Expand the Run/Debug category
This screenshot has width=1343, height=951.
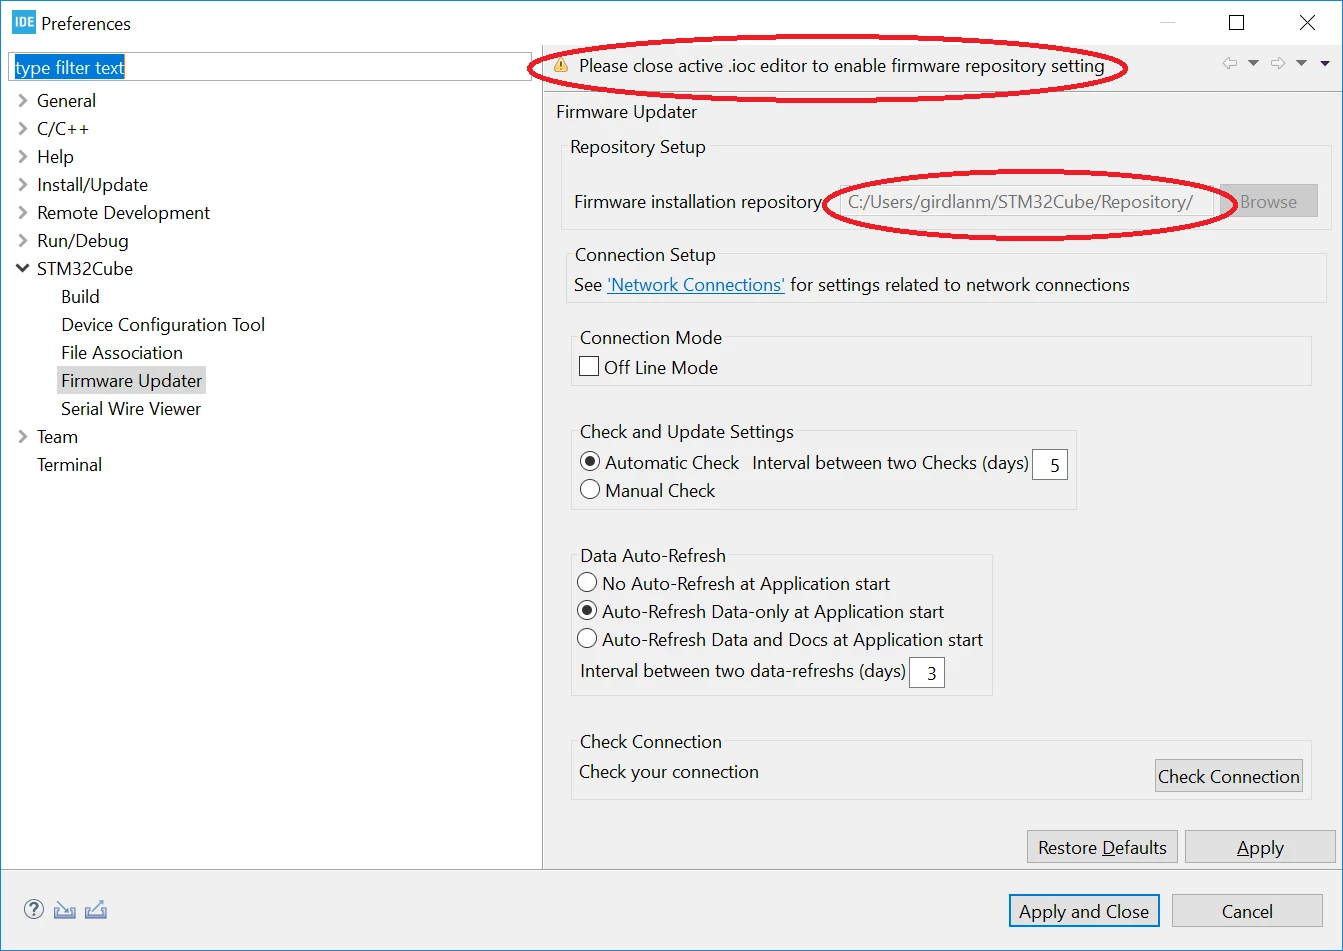[x=23, y=241]
